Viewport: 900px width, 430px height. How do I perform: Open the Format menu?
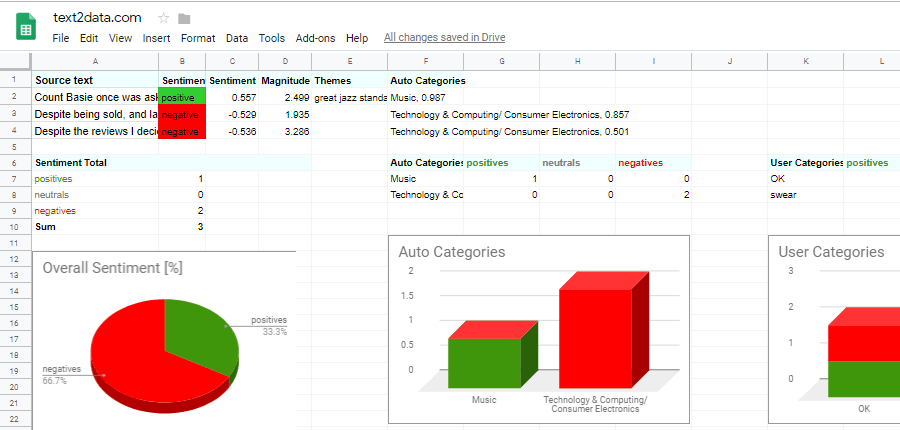tap(198, 38)
